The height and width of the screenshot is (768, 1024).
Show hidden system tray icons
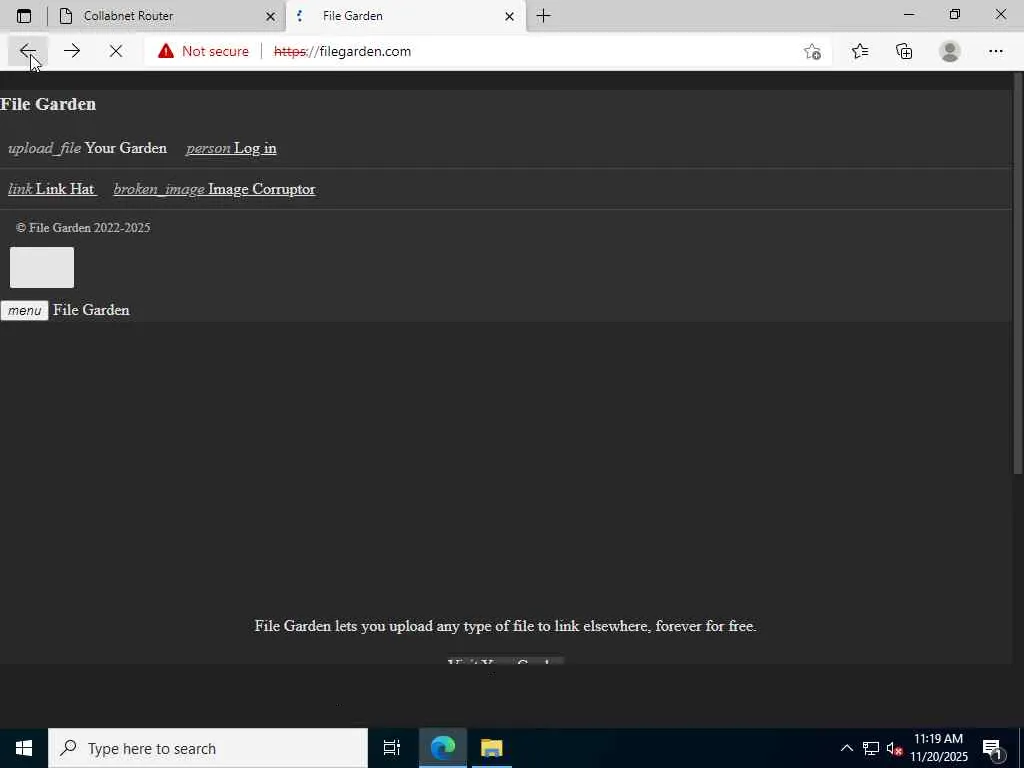click(846, 748)
